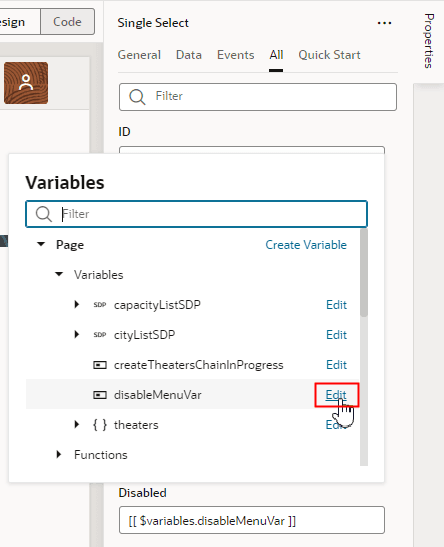Select the createTheatersChainInProgress row text
The image size is (444, 547).
[x=198, y=365]
